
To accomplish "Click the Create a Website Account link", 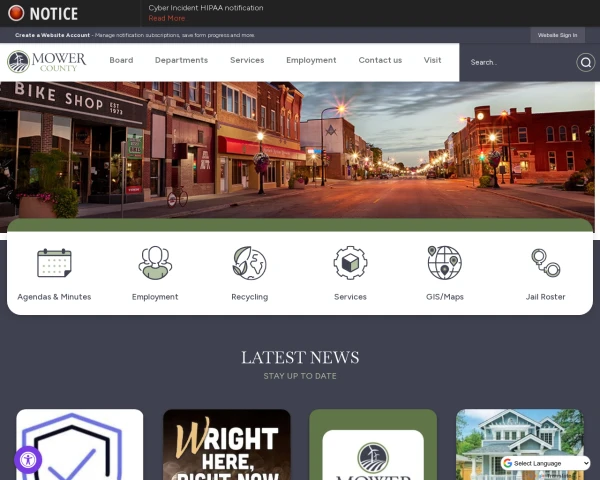I will [52, 35].
